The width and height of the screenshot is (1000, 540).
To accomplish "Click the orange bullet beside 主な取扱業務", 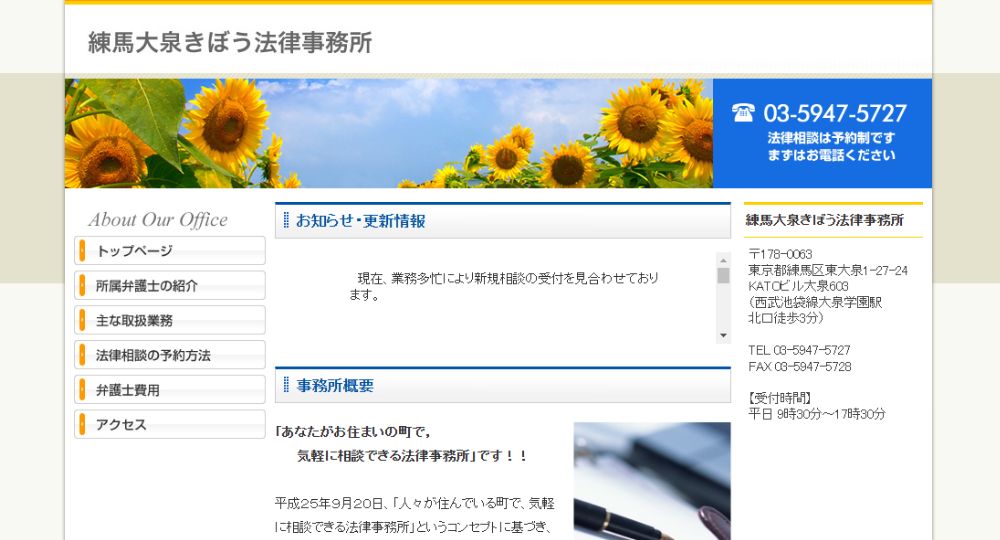I will coord(80,320).
